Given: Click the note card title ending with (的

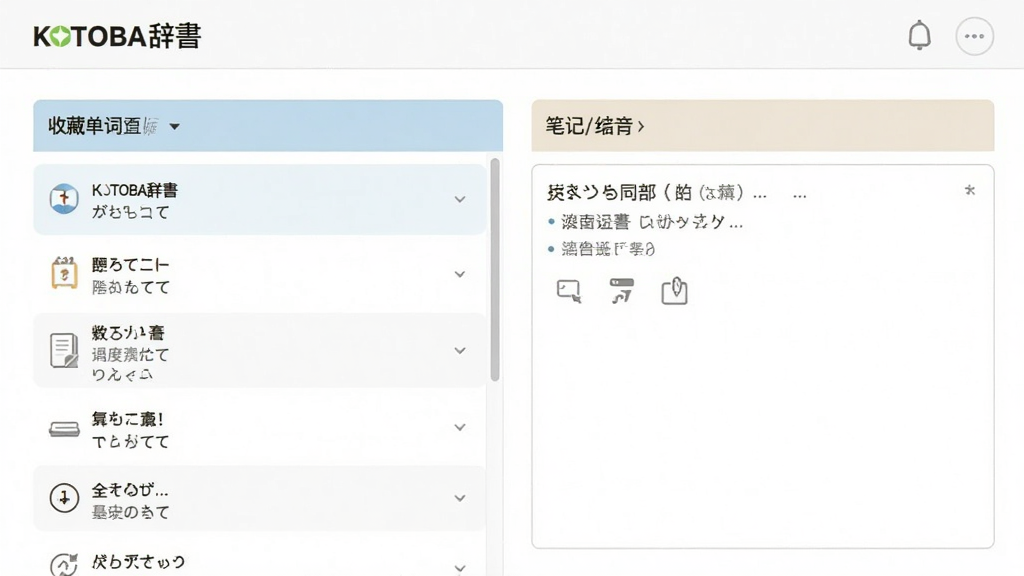Looking at the screenshot, I should (x=619, y=193).
